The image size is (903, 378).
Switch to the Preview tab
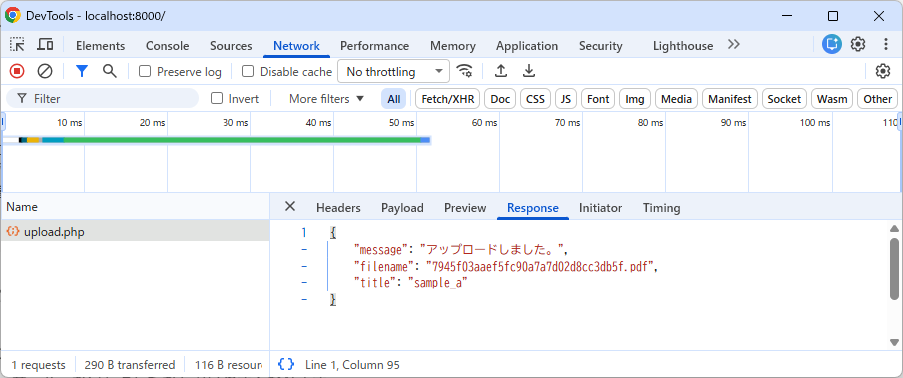click(465, 208)
